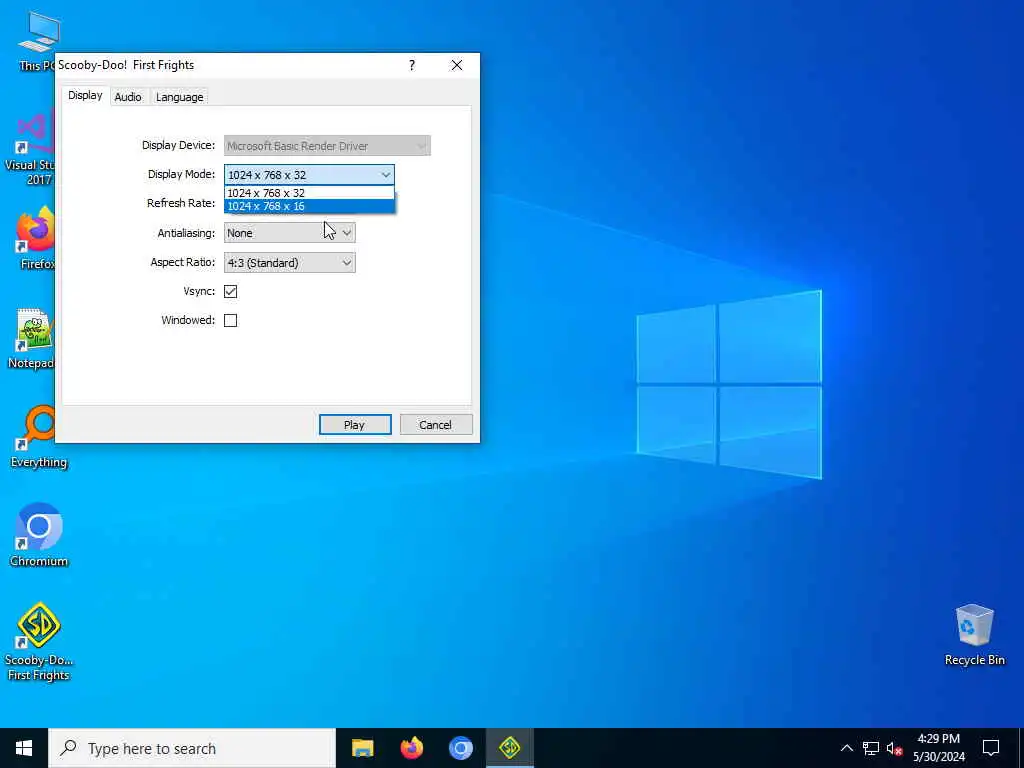
Task: Click the muted volume tray icon
Action: (x=894, y=748)
